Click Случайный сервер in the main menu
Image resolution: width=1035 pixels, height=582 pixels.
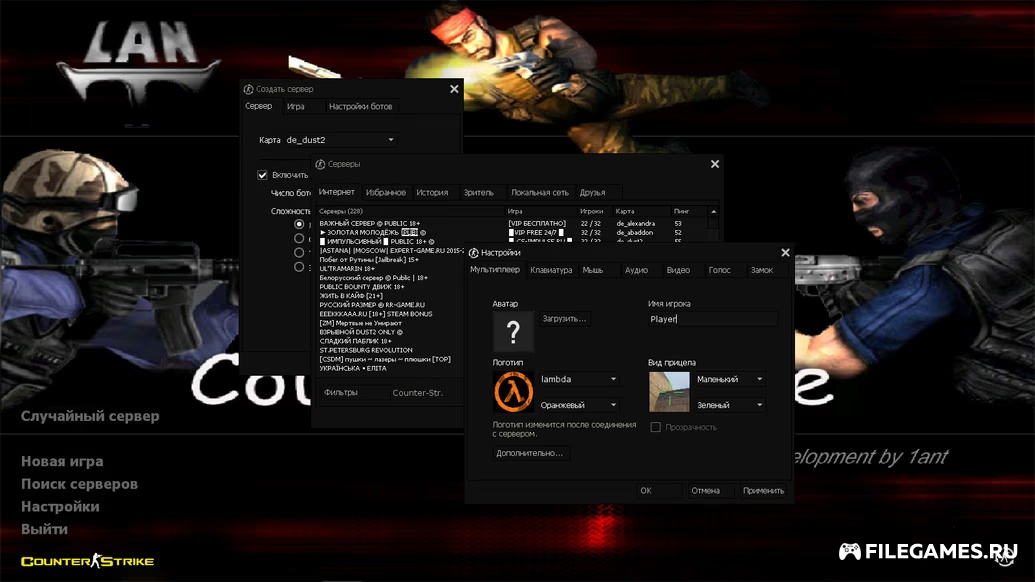click(x=90, y=416)
